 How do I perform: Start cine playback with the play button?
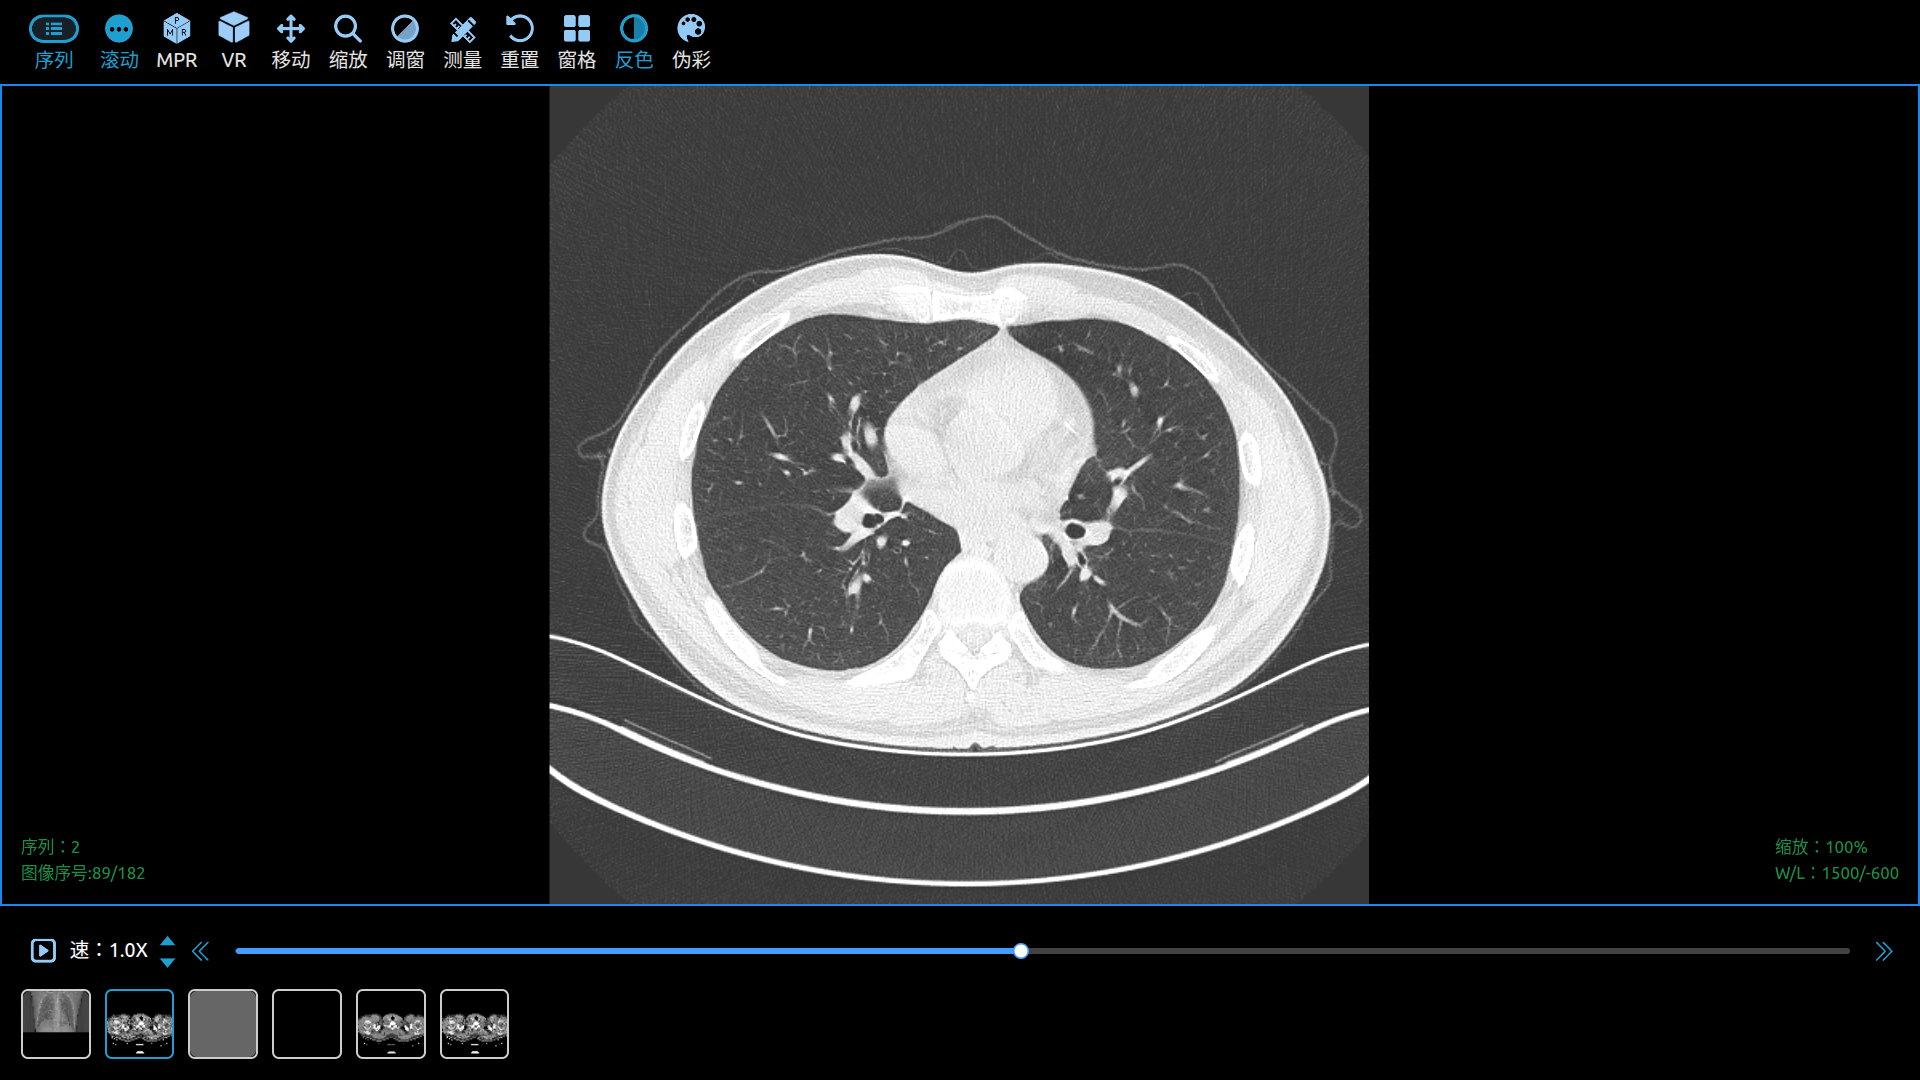coord(42,951)
